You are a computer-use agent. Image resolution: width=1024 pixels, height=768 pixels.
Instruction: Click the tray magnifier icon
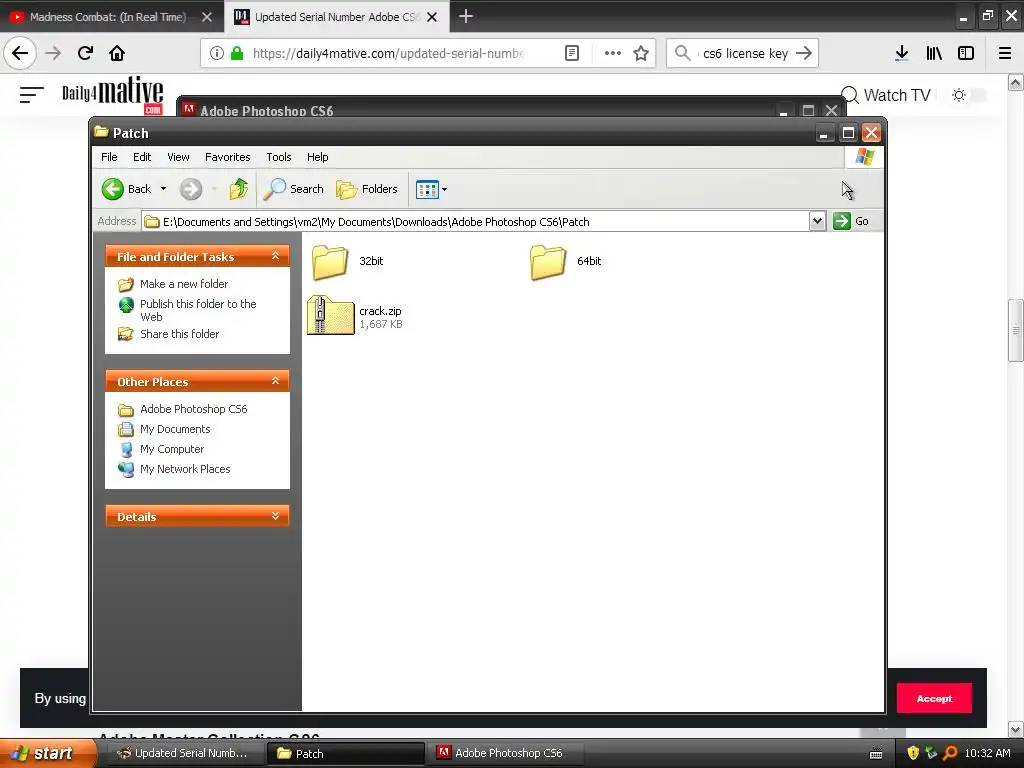950,754
